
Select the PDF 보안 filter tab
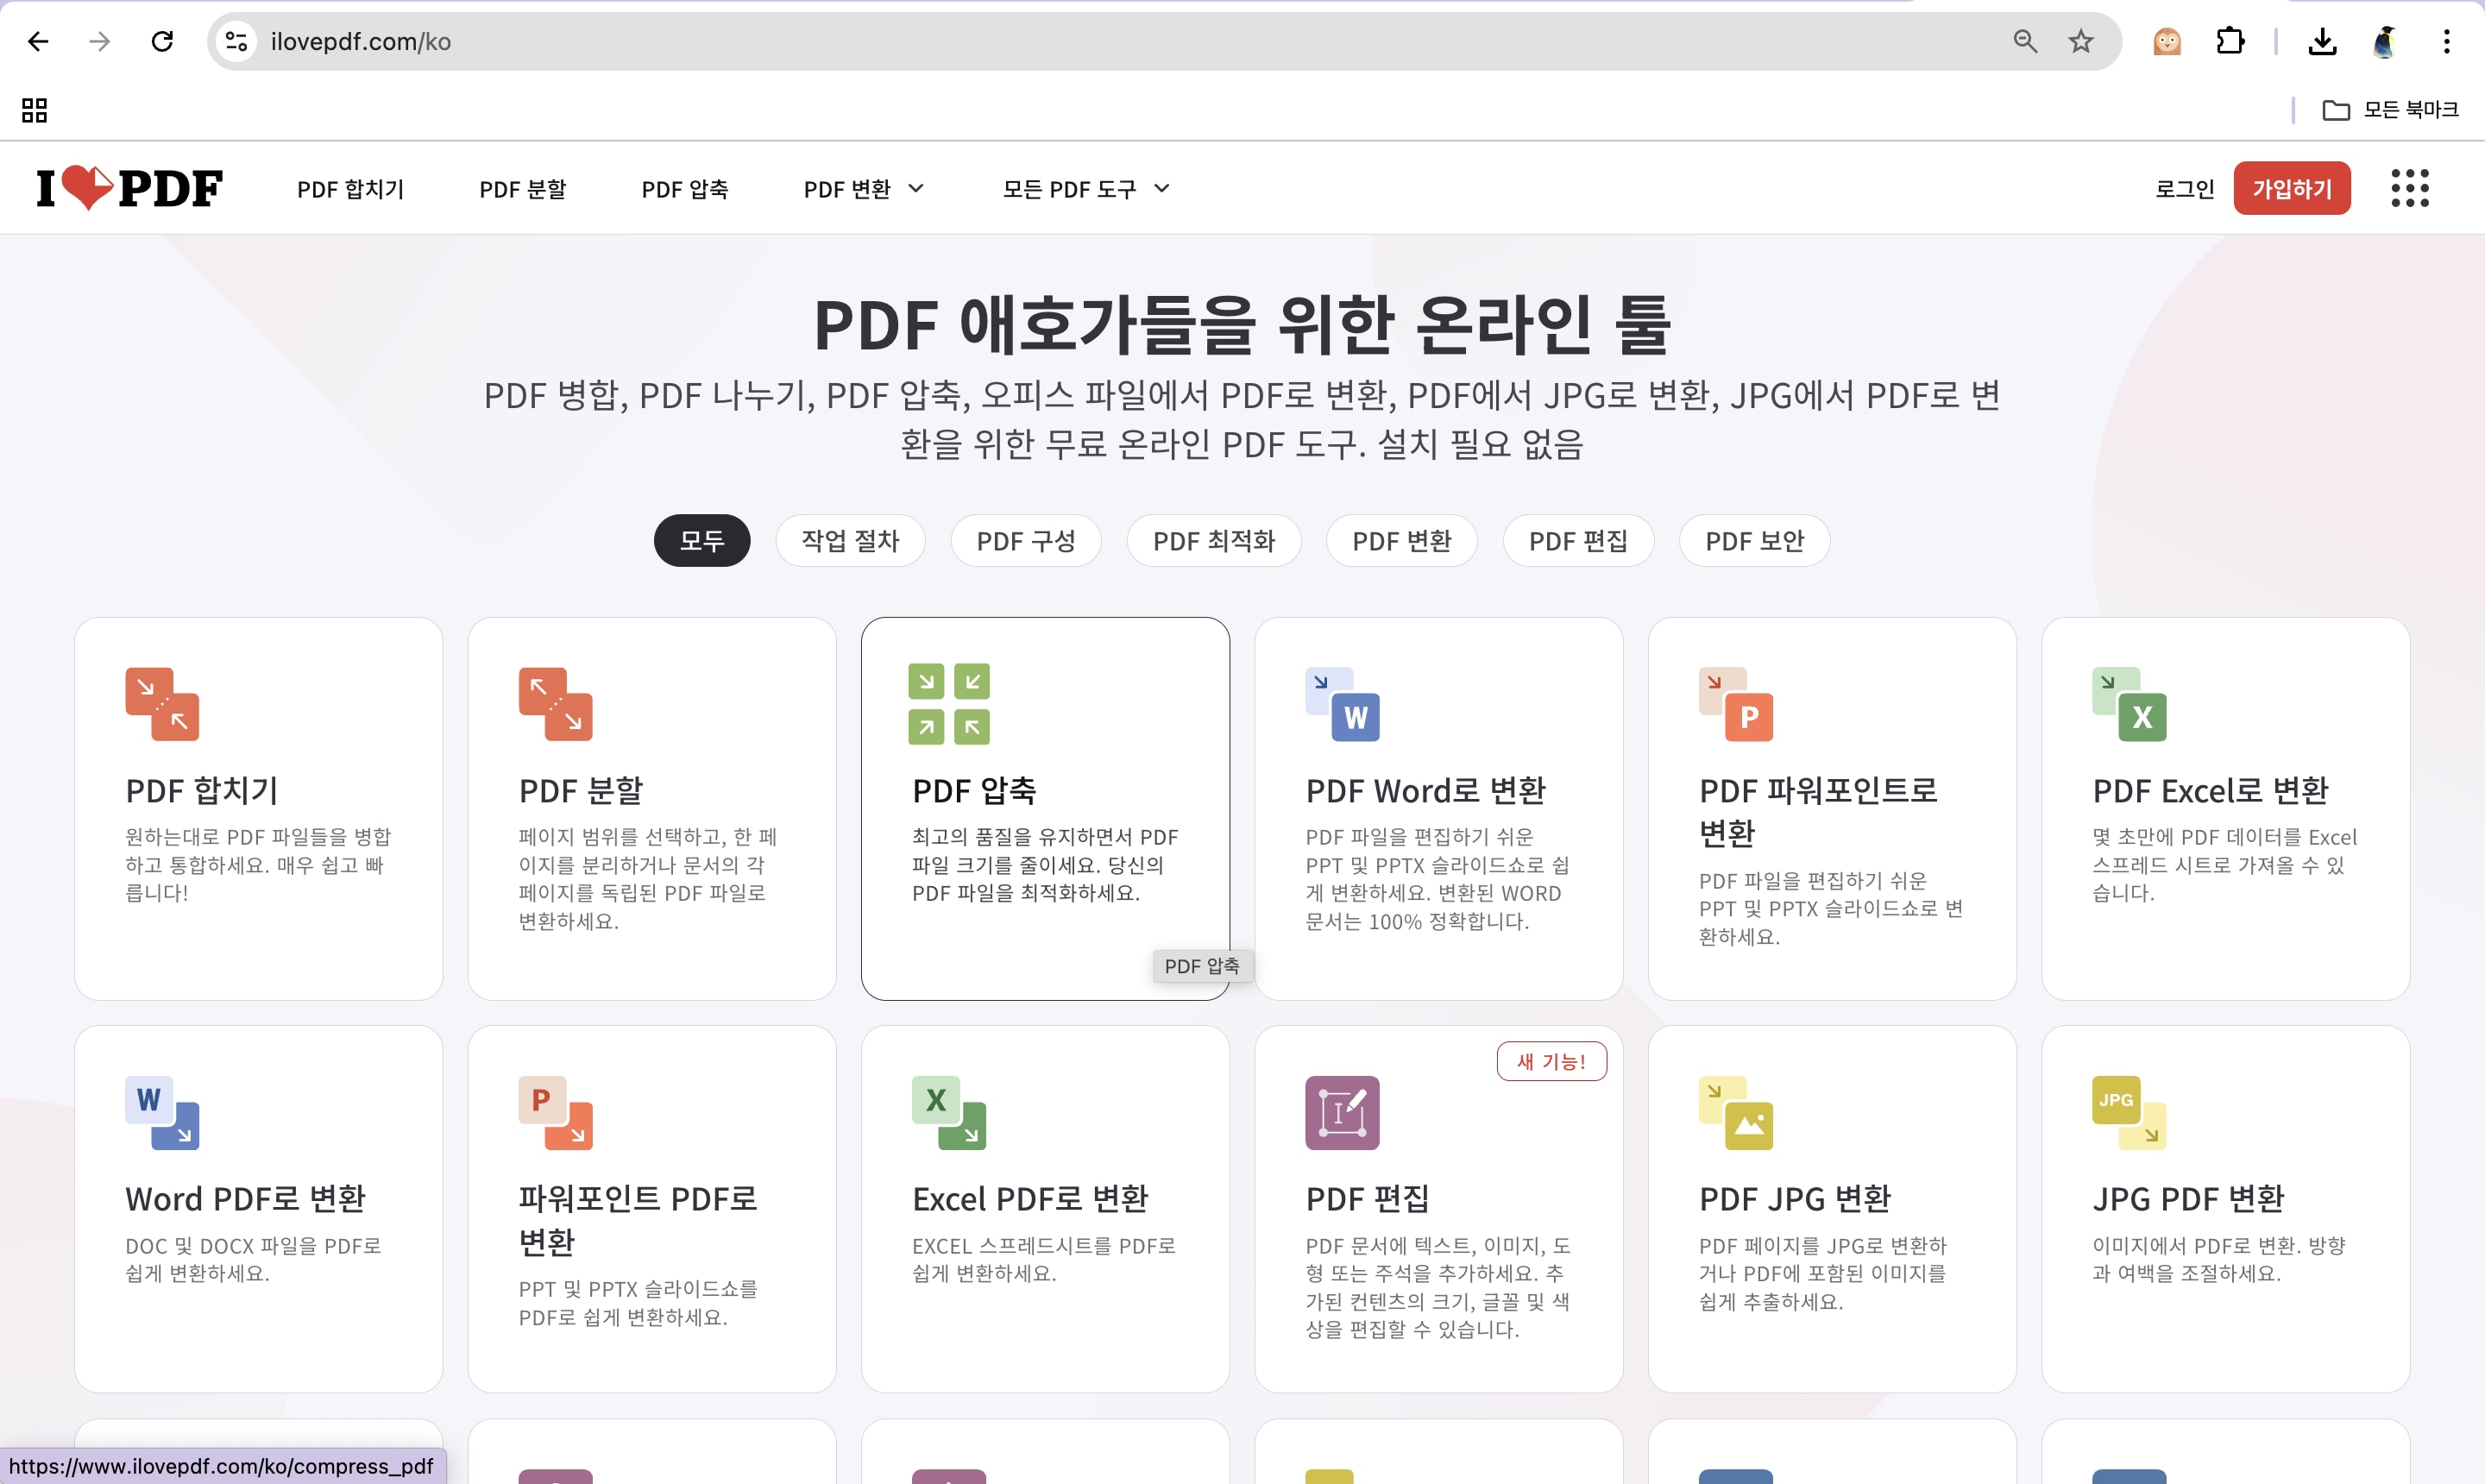(x=1754, y=541)
